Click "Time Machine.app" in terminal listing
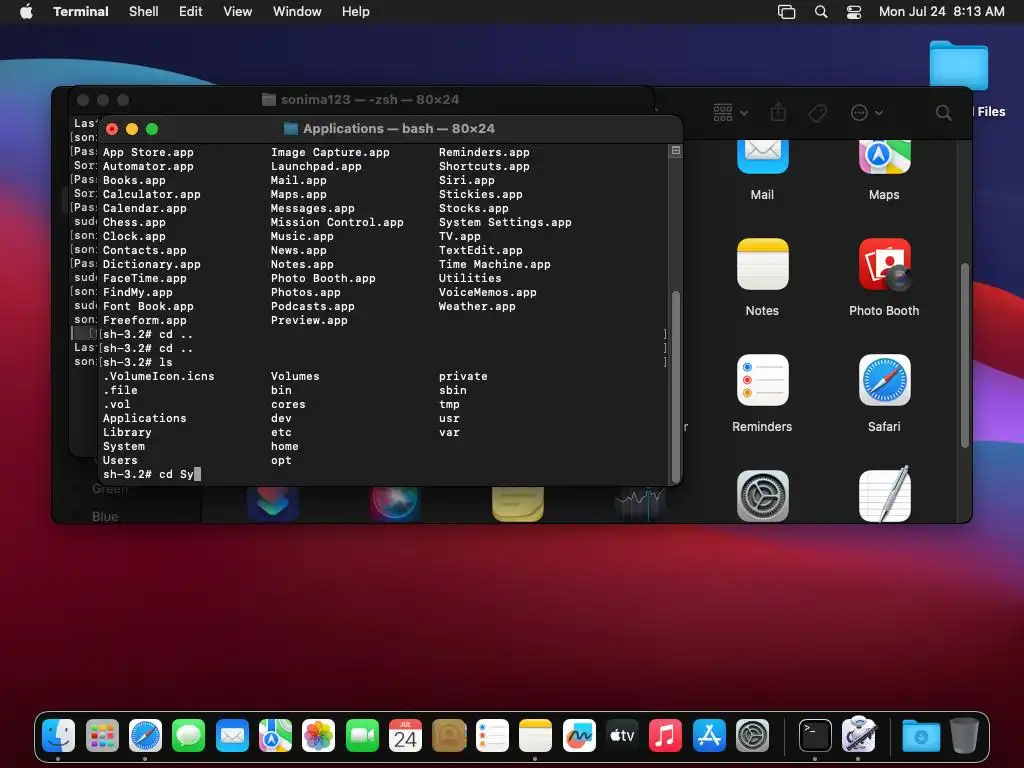This screenshot has height=768, width=1024. pyautogui.click(x=494, y=264)
